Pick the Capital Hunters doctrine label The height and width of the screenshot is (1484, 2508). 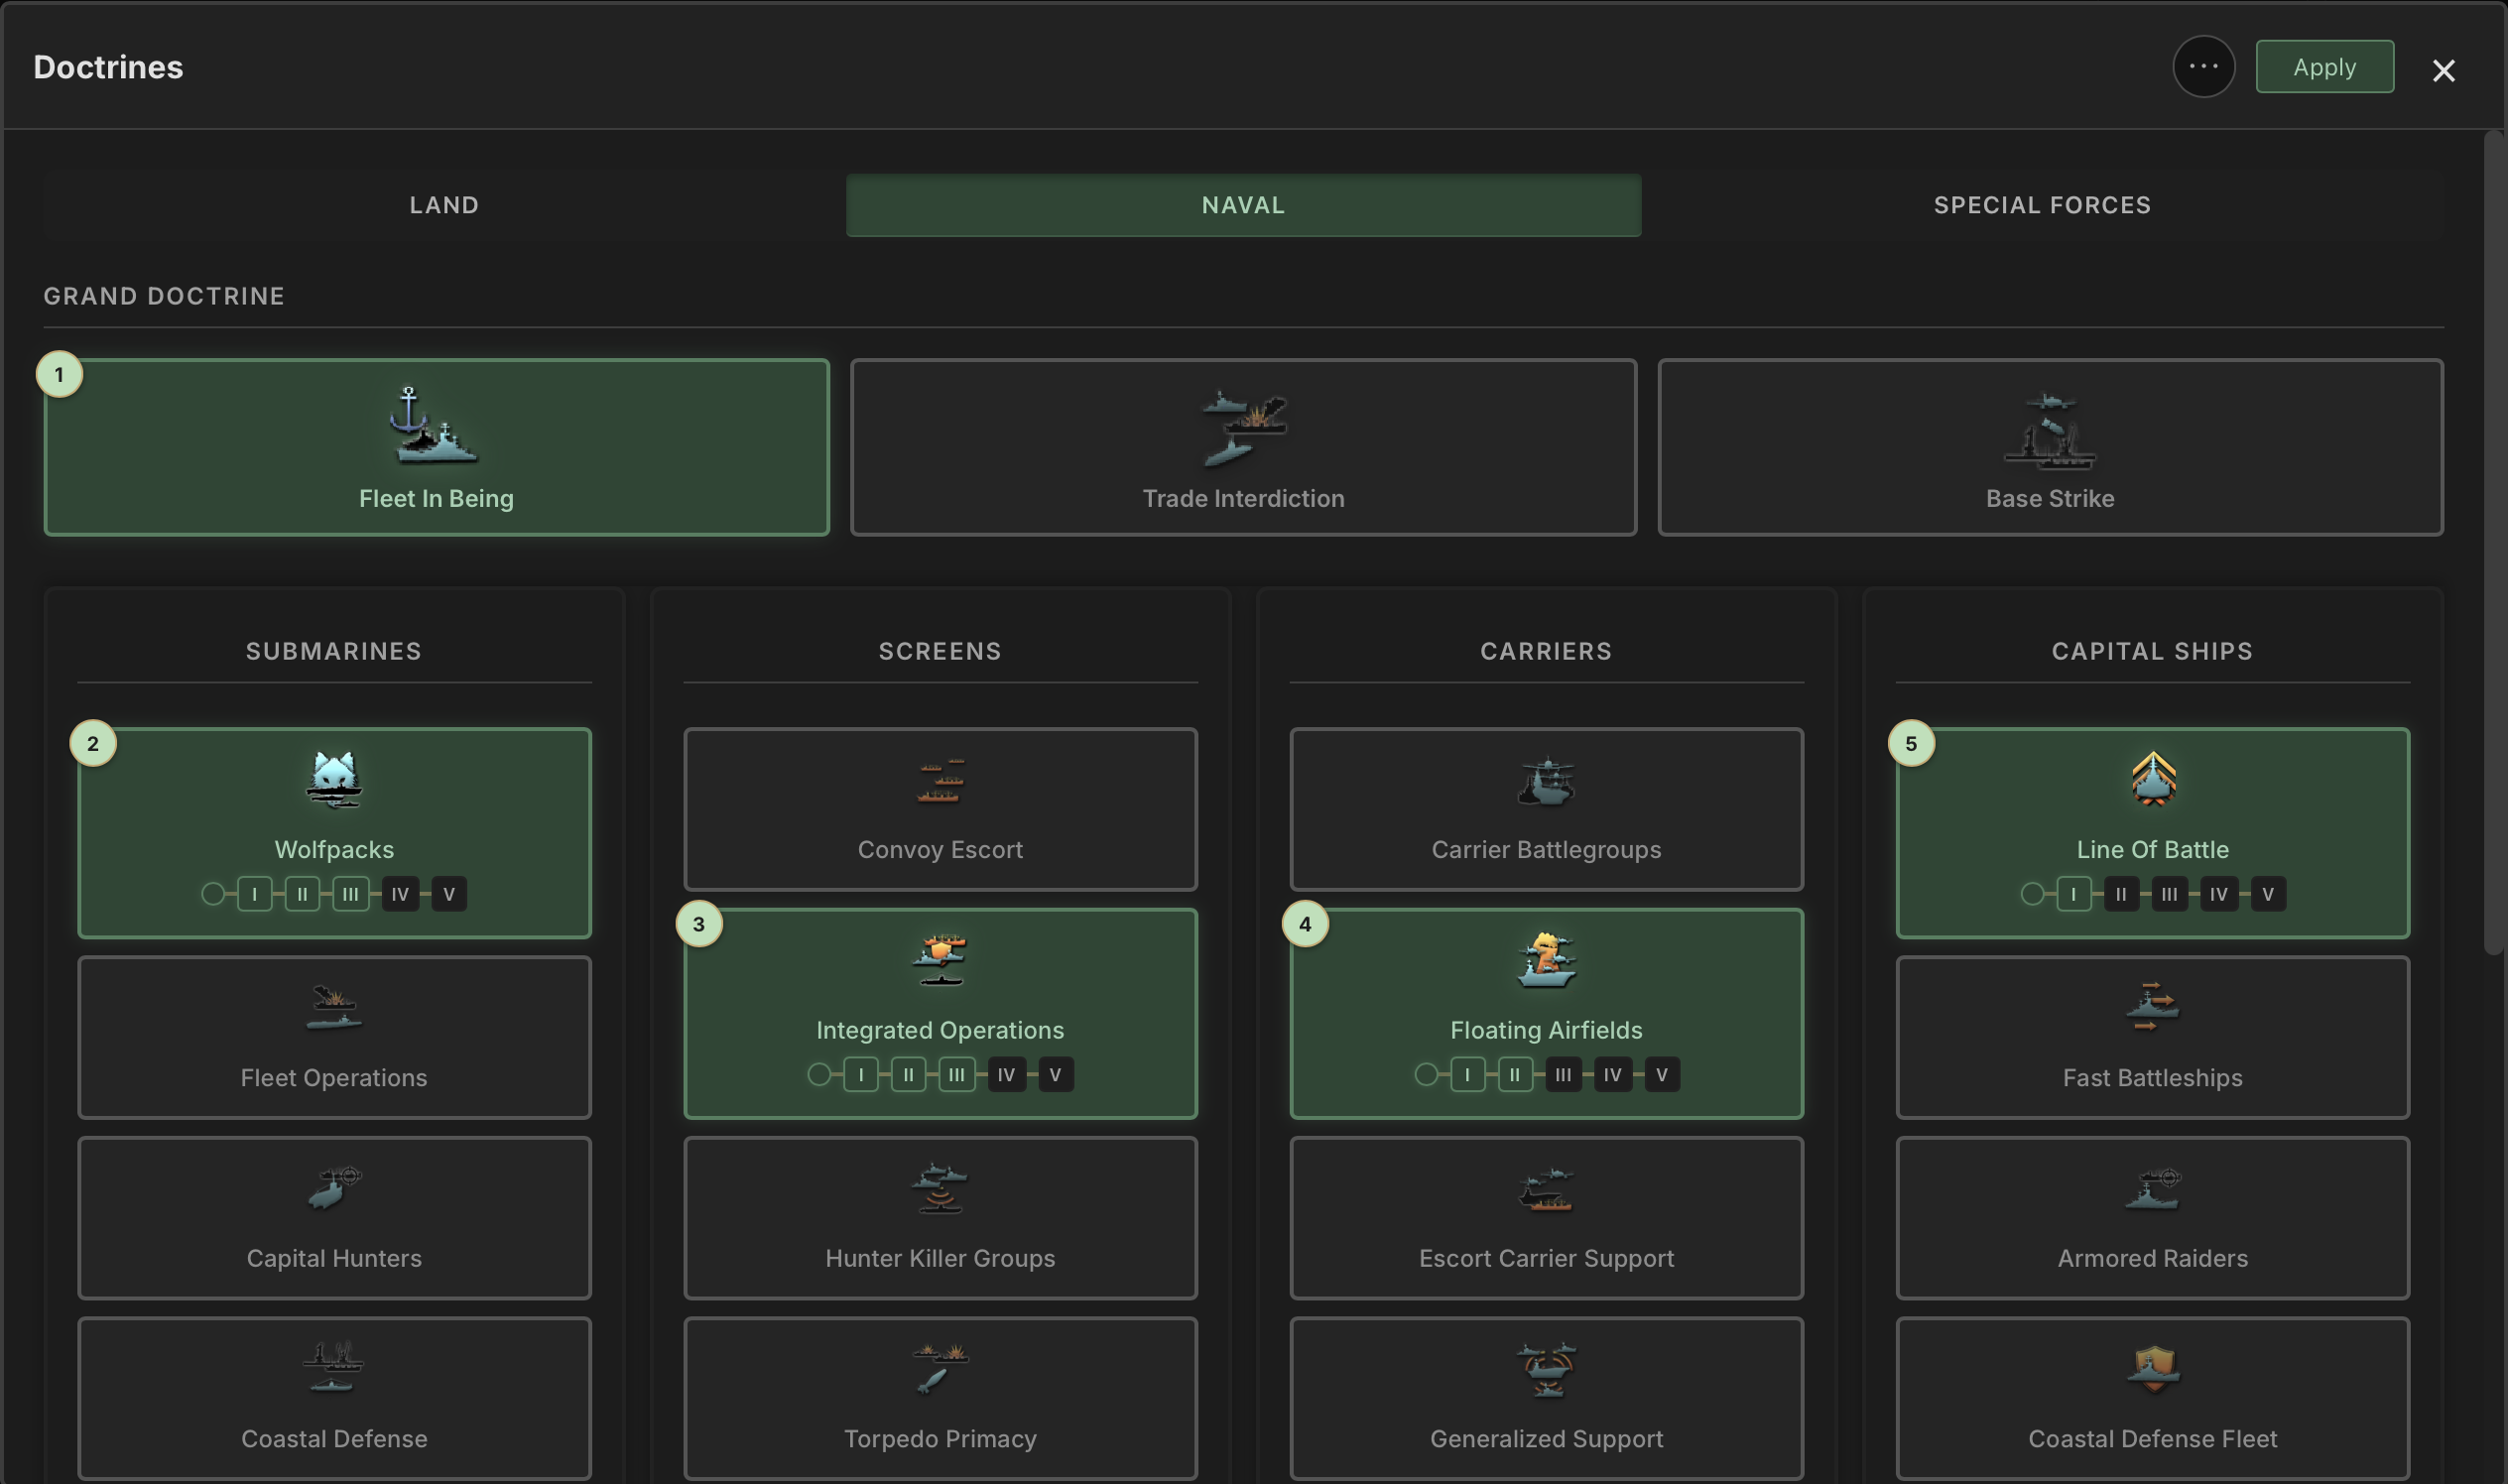point(334,1258)
